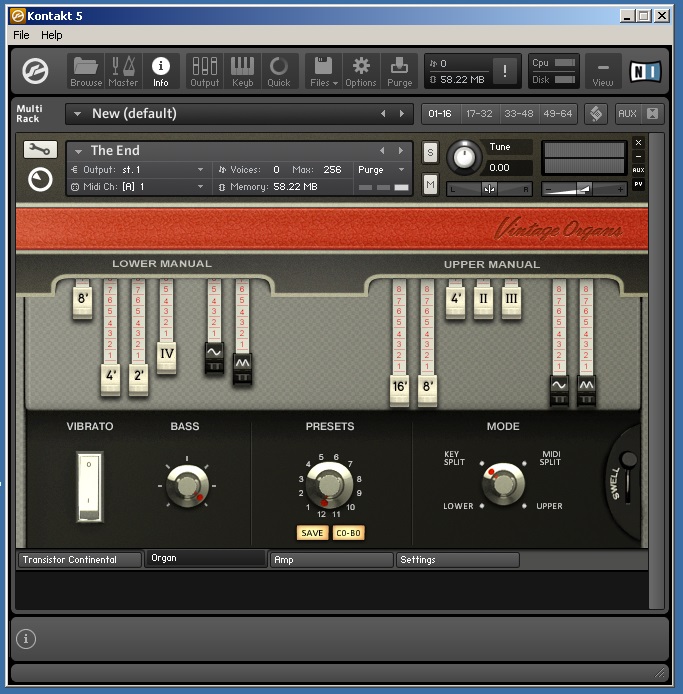The image size is (683, 694).
Task: Flip the Vibrato rocker switch
Action: pyautogui.click(x=90, y=485)
